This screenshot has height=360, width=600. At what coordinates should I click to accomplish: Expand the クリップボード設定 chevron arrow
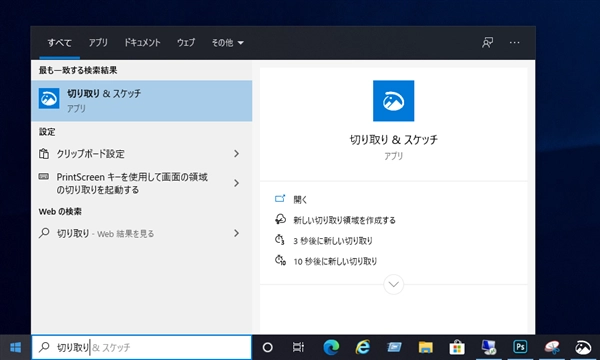236,154
